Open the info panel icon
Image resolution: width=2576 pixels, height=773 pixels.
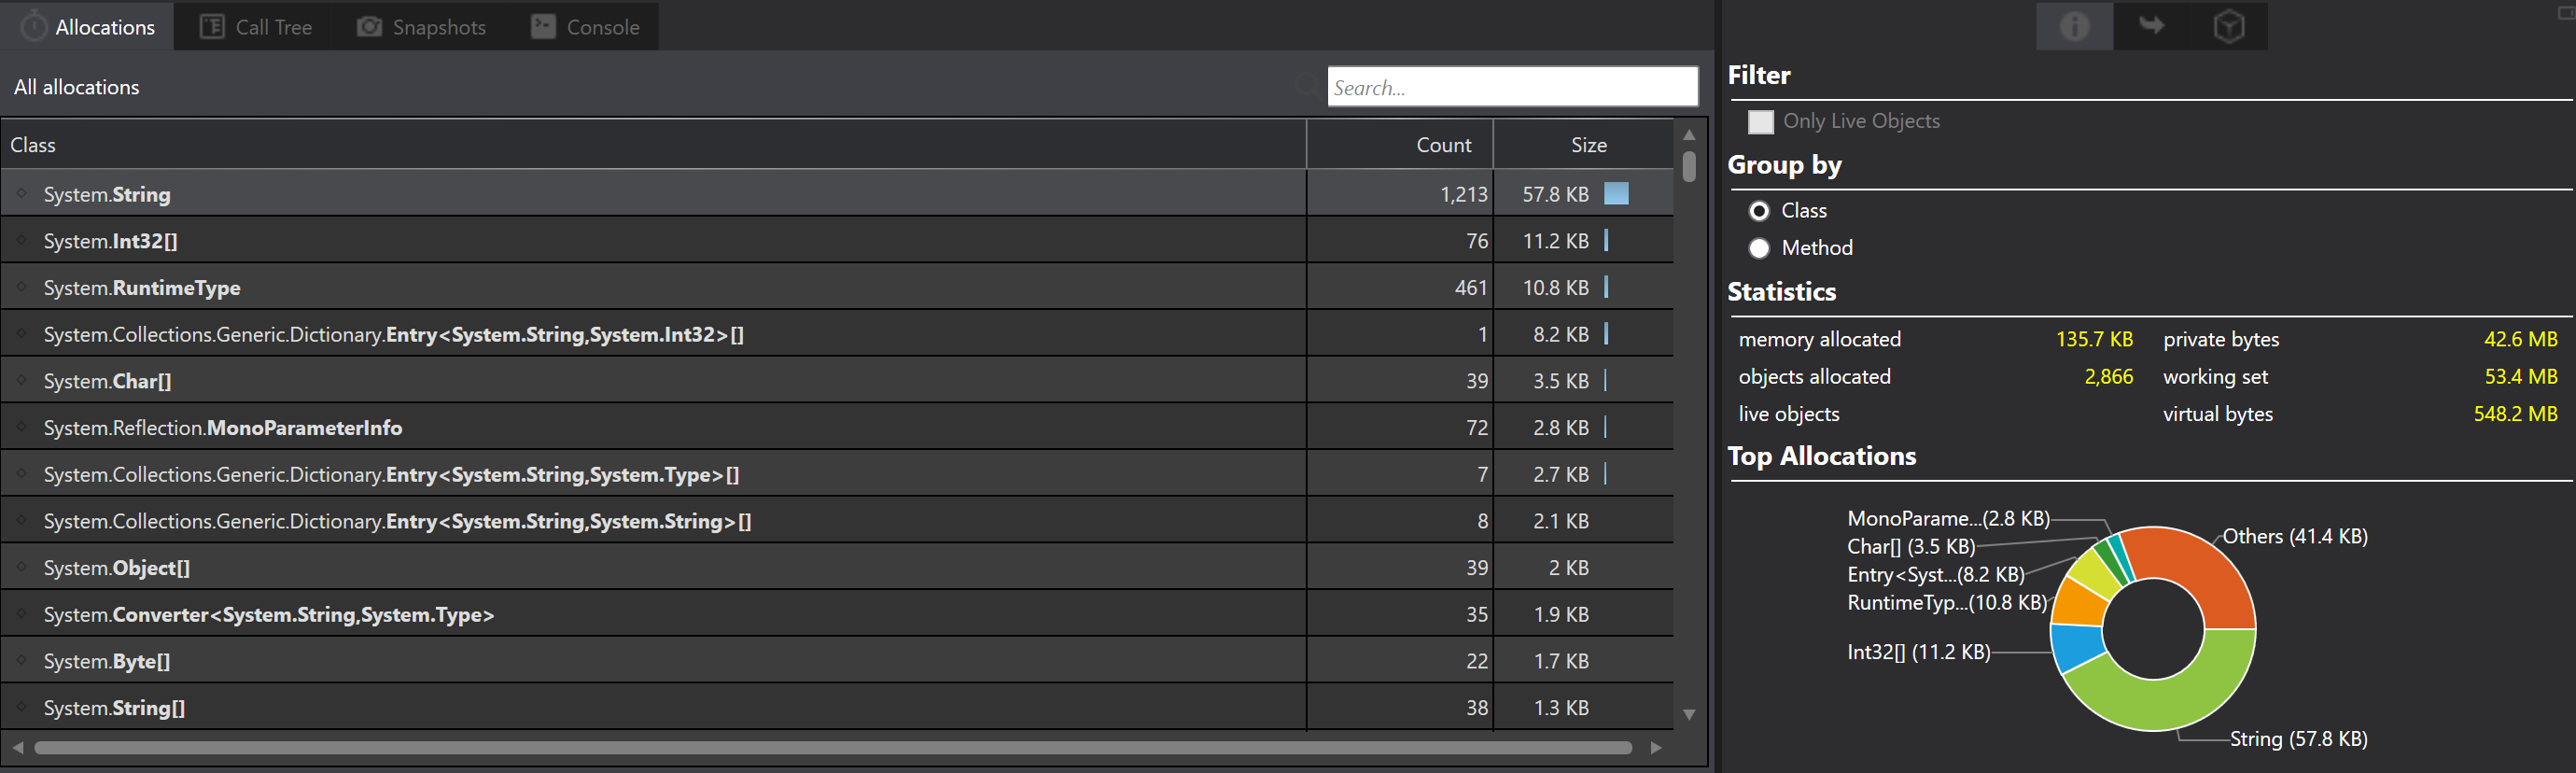point(2074,26)
